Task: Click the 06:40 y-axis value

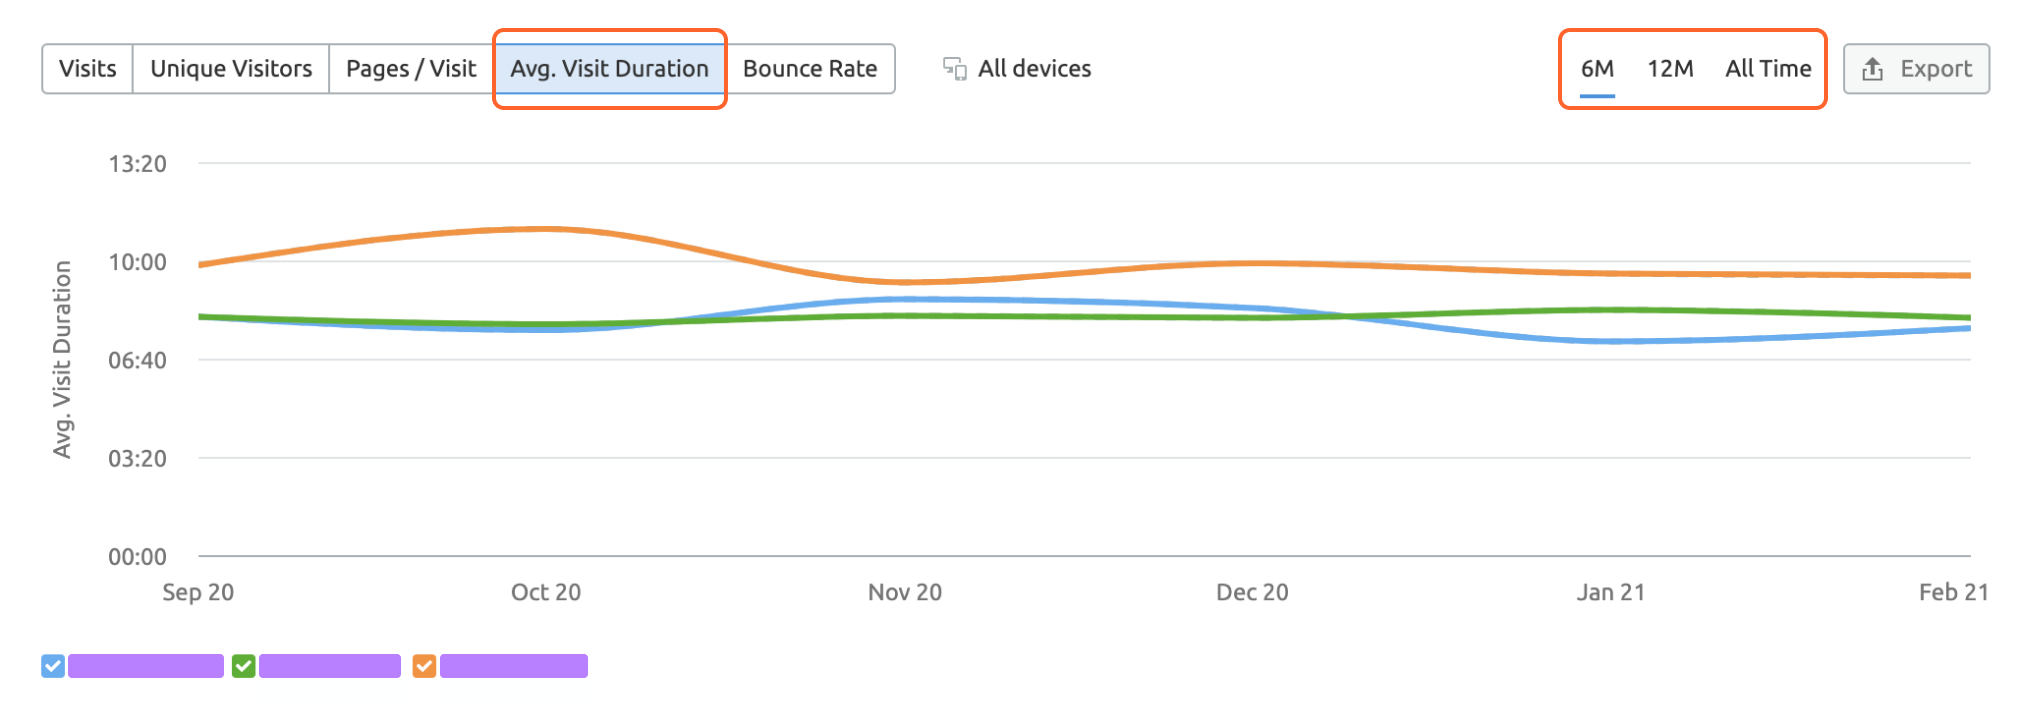Action: pos(137,360)
